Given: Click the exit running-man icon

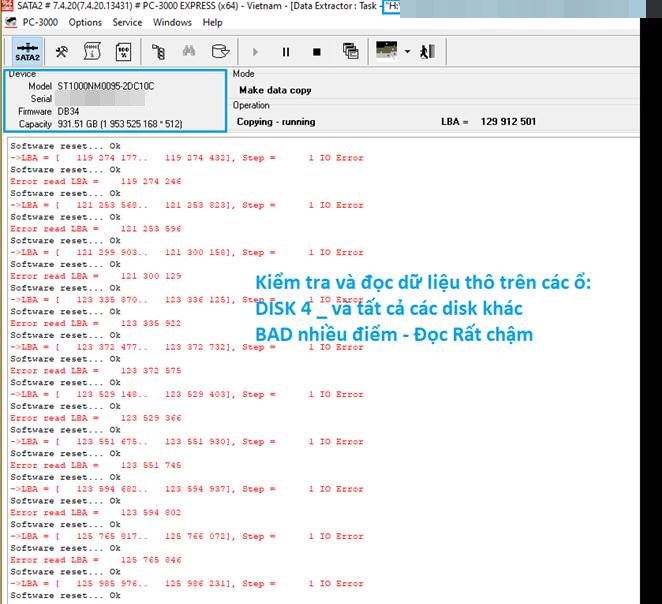Looking at the screenshot, I should coord(427,51).
